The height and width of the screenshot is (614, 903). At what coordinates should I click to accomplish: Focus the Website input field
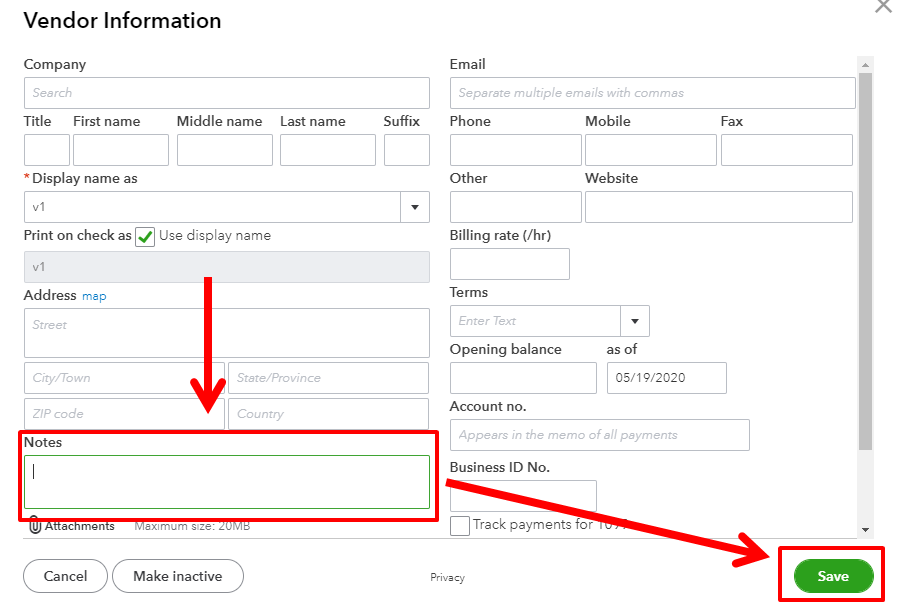[718, 207]
